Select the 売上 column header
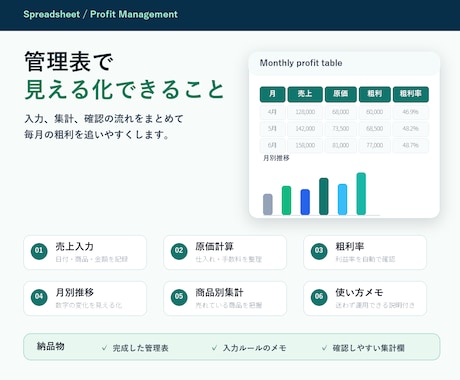The width and height of the screenshot is (460, 380). tap(305, 94)
